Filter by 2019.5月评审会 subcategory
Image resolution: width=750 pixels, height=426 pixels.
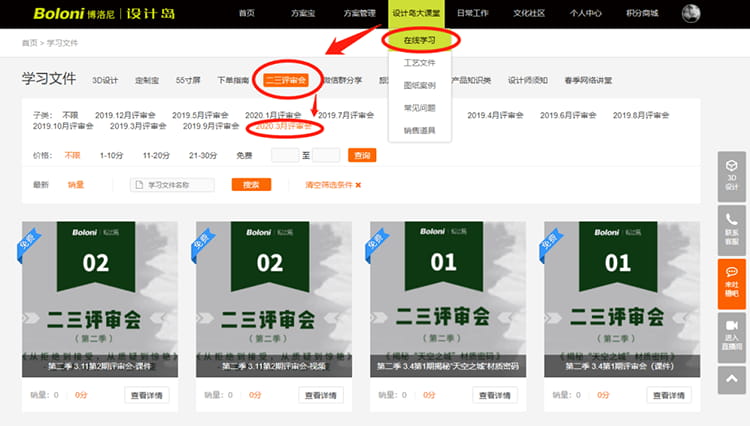pyautogui.click(x=200, y=115)
